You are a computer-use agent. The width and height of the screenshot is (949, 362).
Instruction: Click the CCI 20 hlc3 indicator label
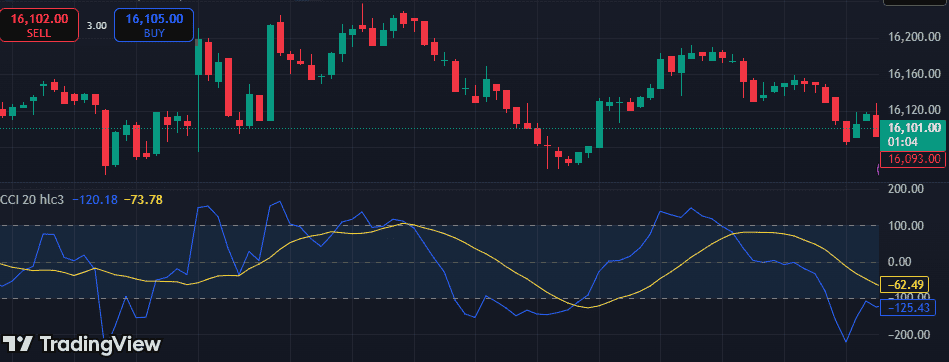pos(31,199)
